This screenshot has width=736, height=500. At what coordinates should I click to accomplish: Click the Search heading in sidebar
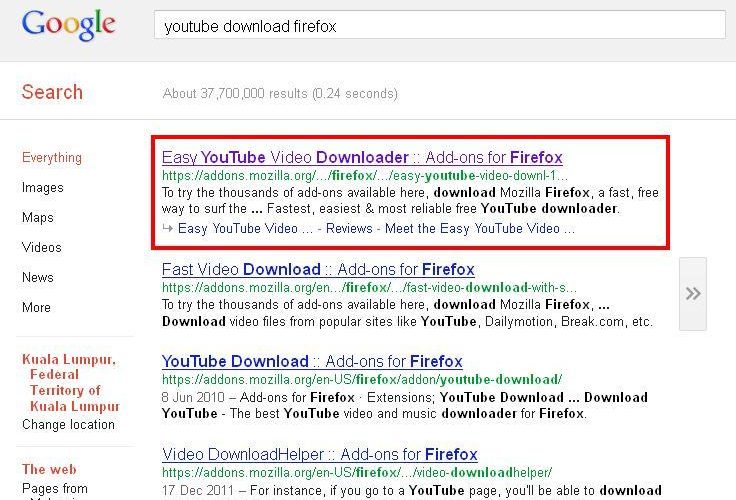[52, 92]
